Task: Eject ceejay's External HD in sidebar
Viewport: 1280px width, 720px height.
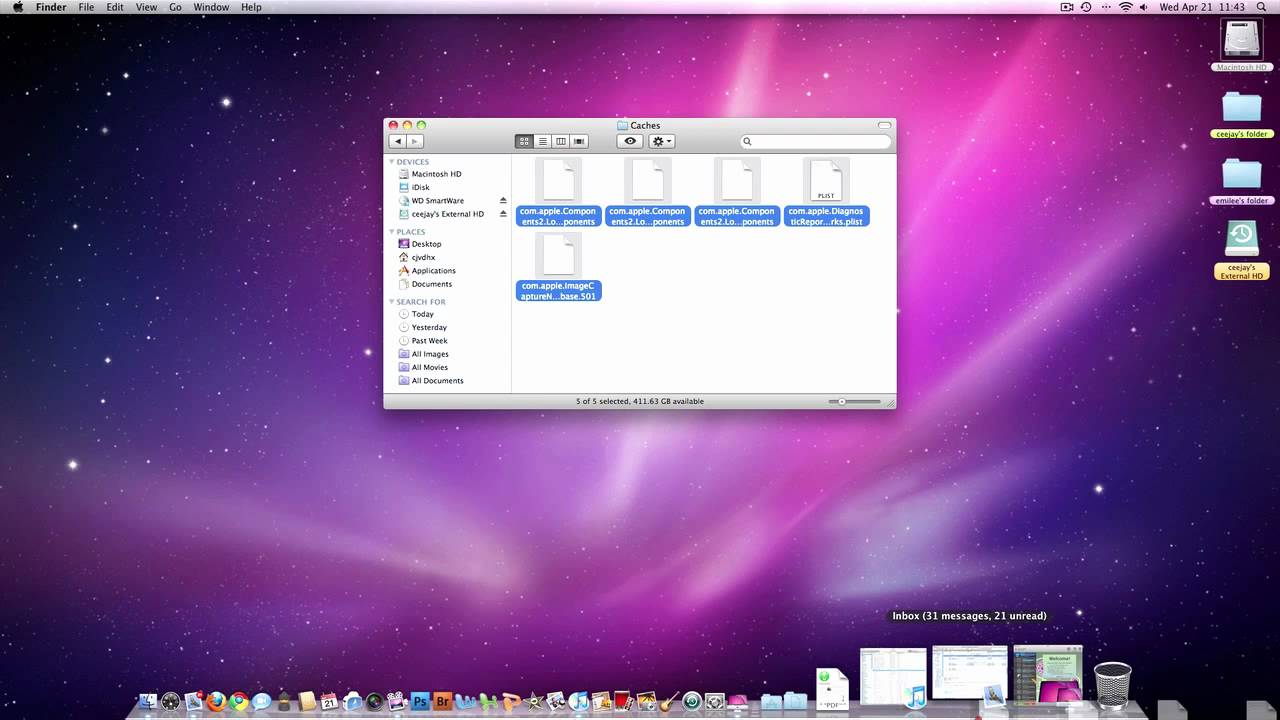Action: (x=503, y=214)
